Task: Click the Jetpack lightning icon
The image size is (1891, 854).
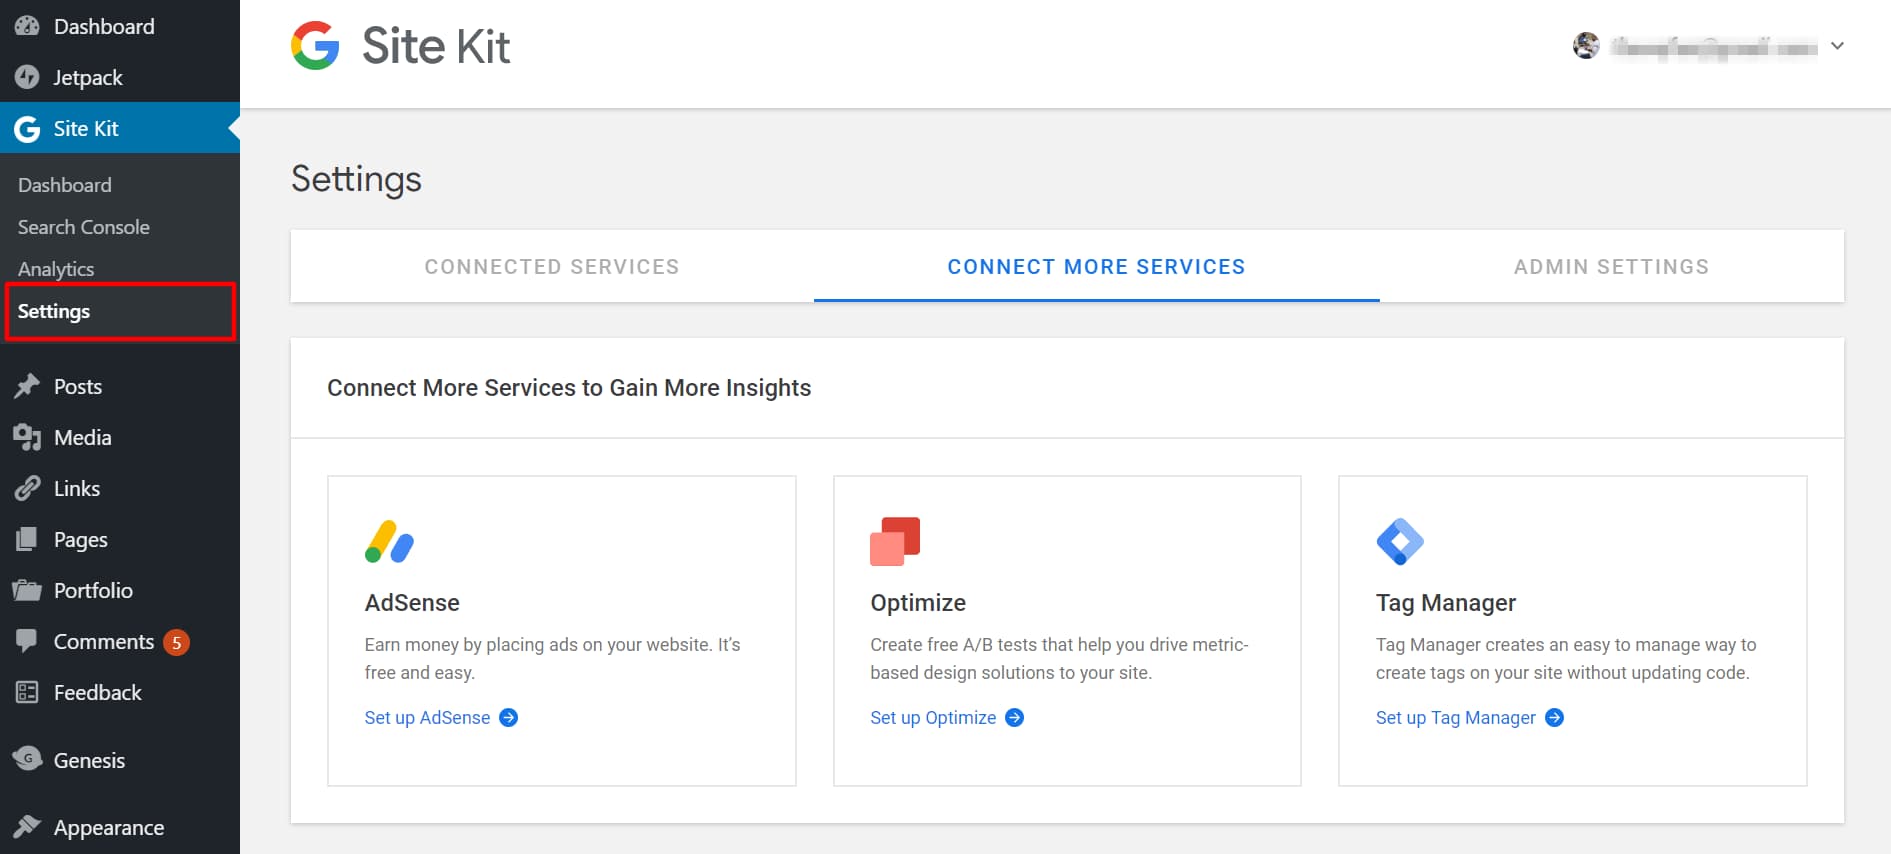Action: (27, 77)
